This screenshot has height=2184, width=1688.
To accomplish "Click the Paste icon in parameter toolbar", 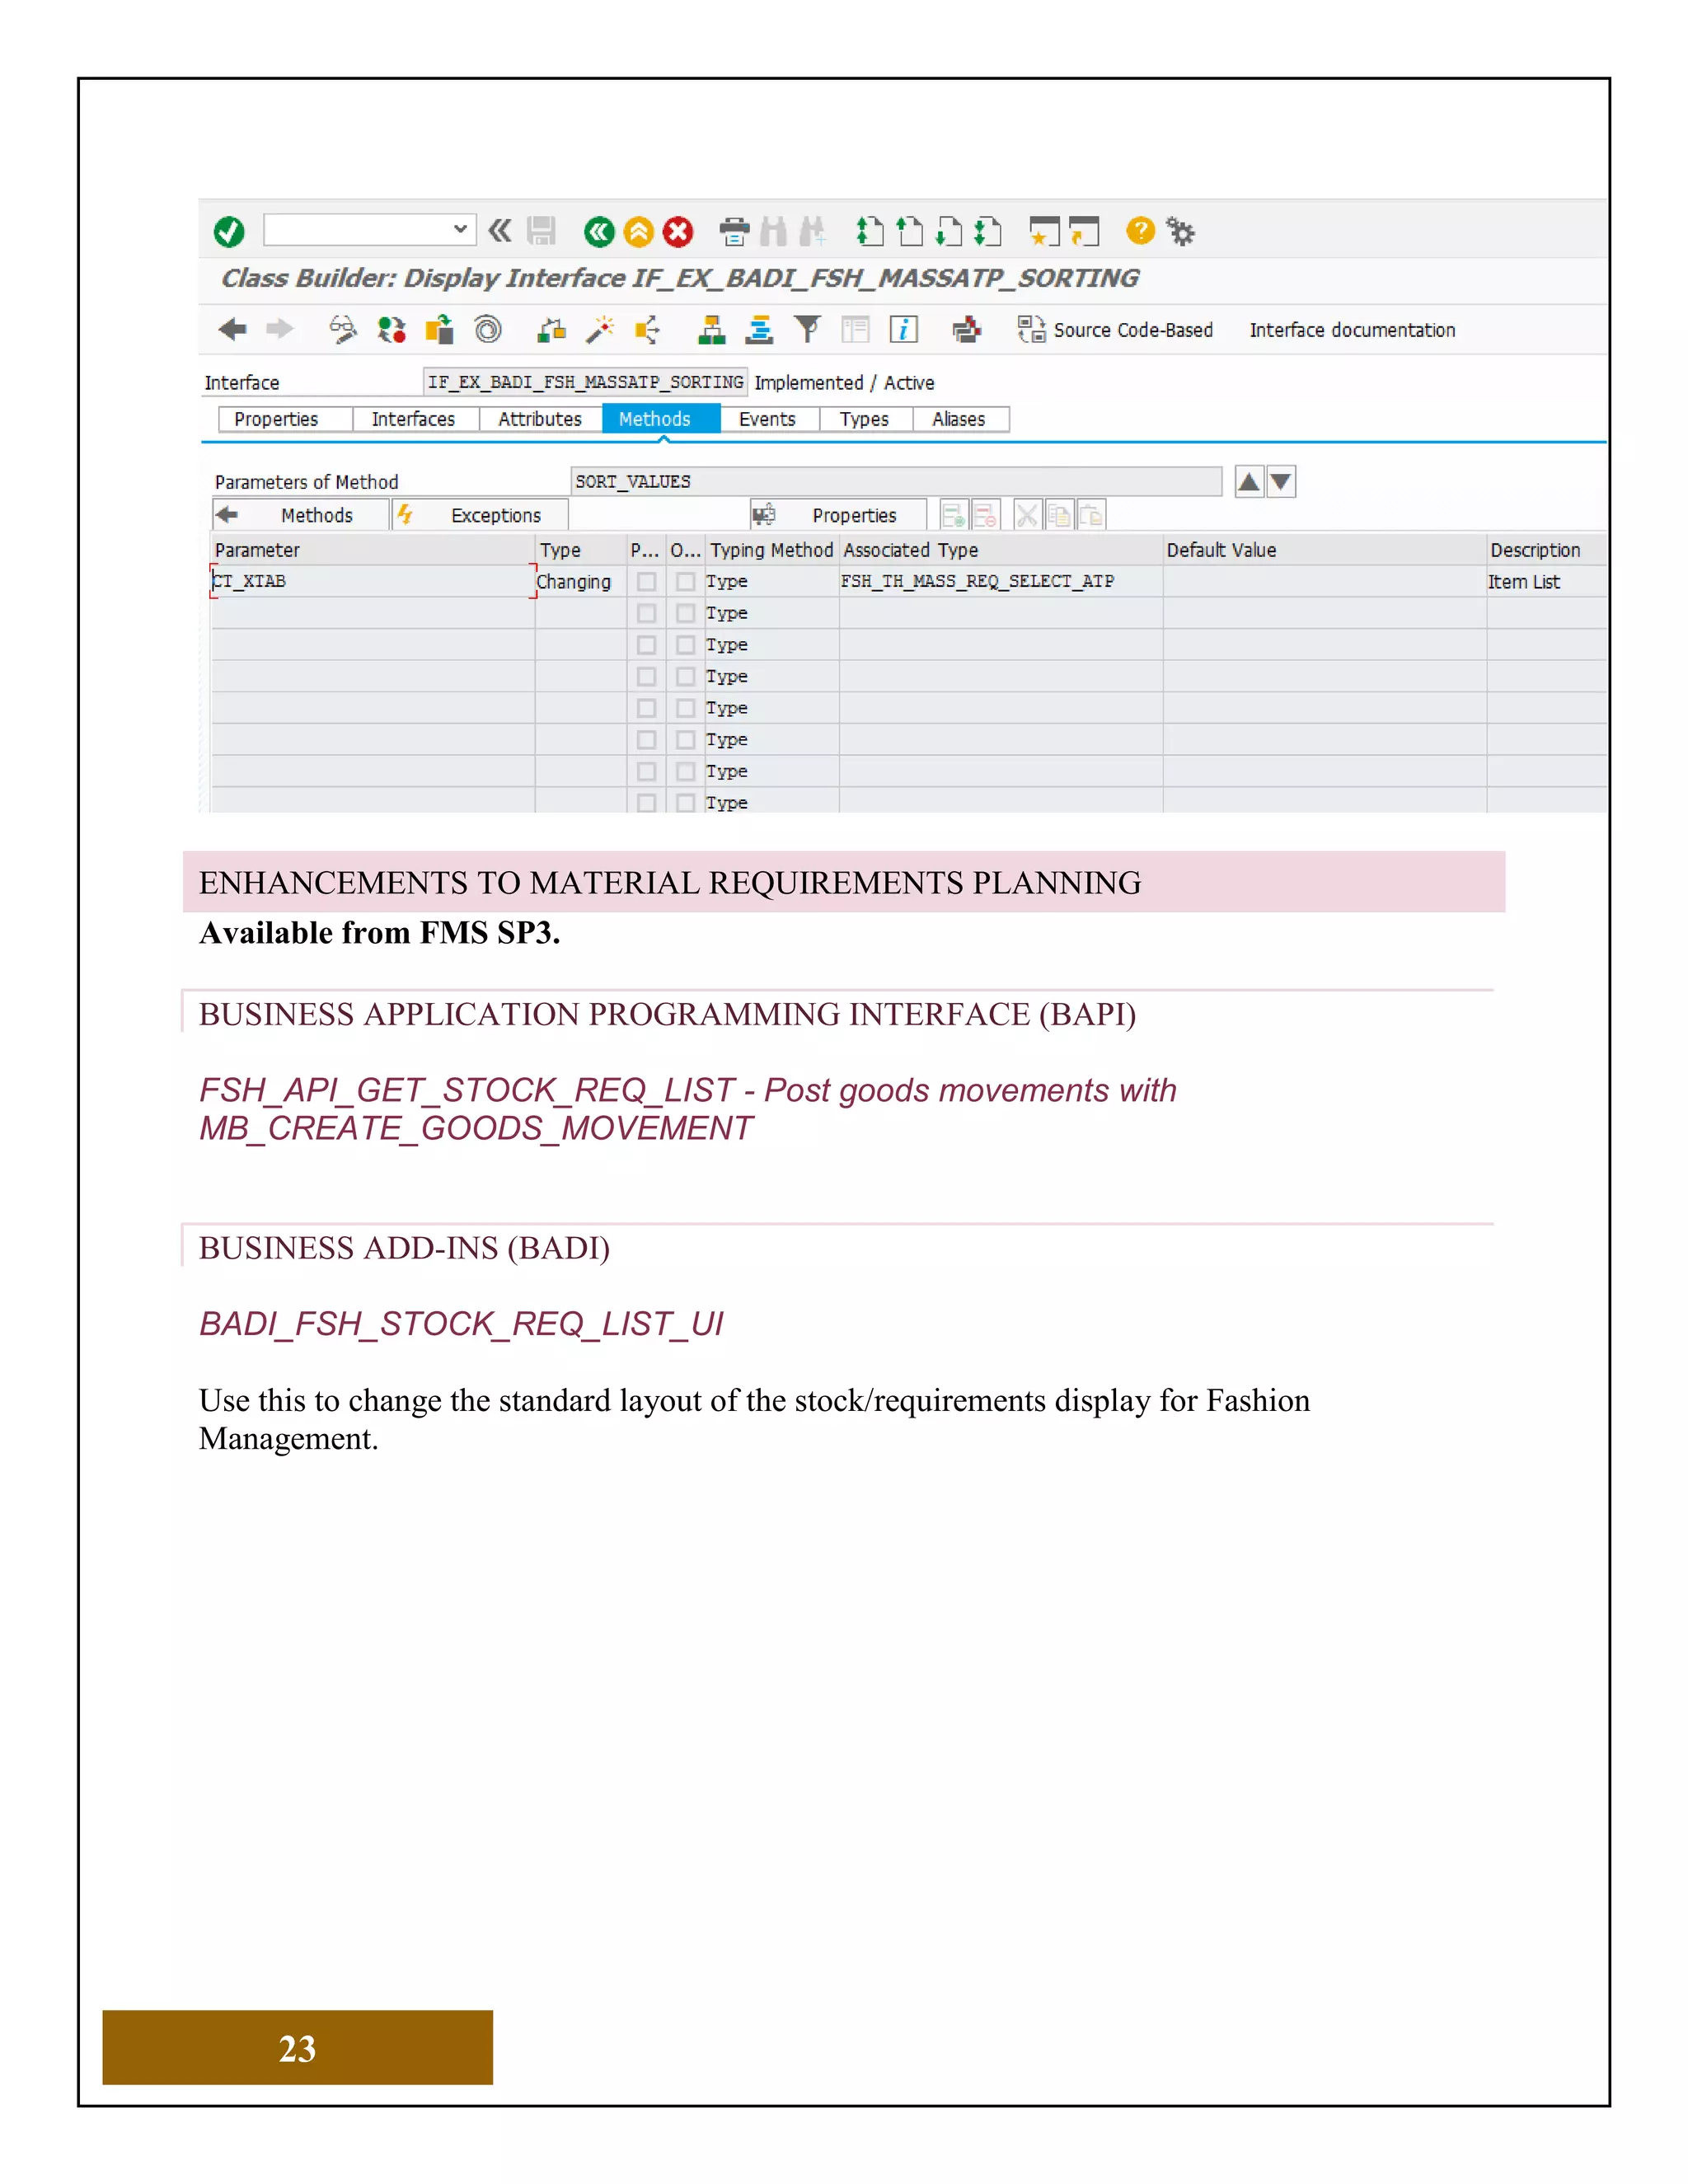I will click(x=1091, y=515).
